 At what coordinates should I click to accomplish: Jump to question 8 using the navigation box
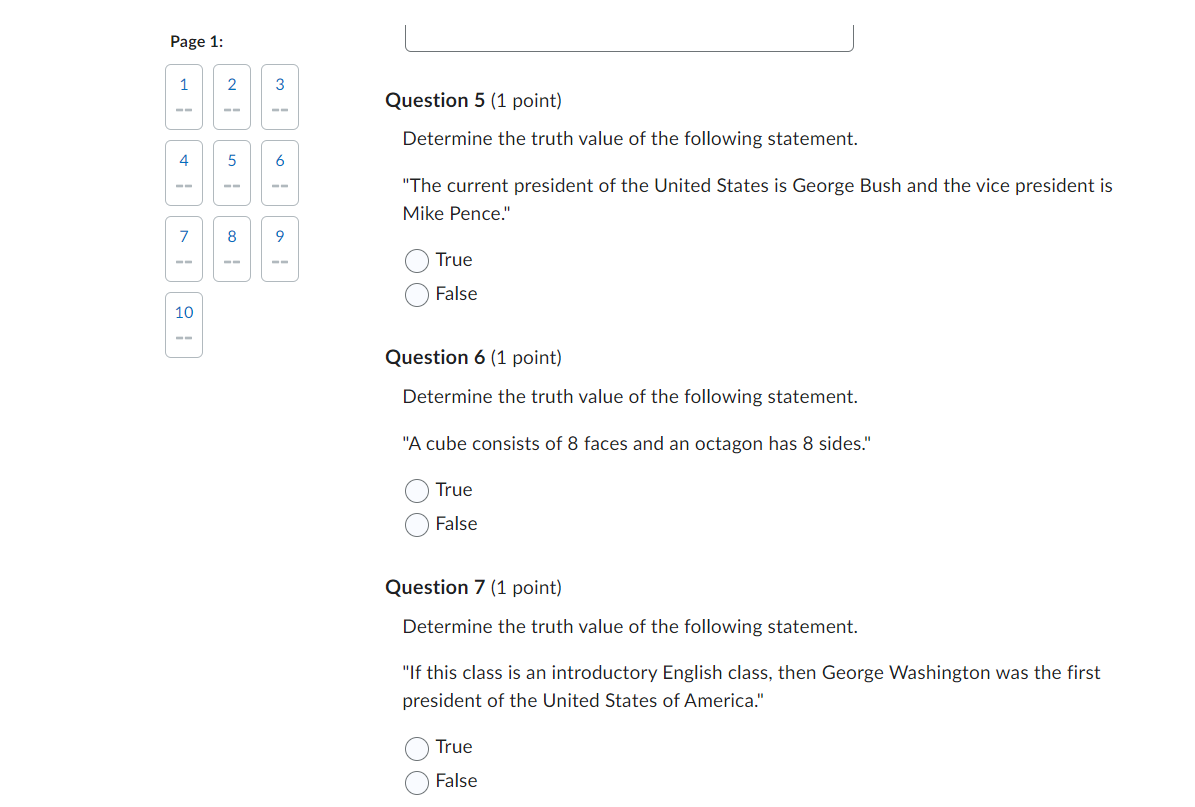231,248
